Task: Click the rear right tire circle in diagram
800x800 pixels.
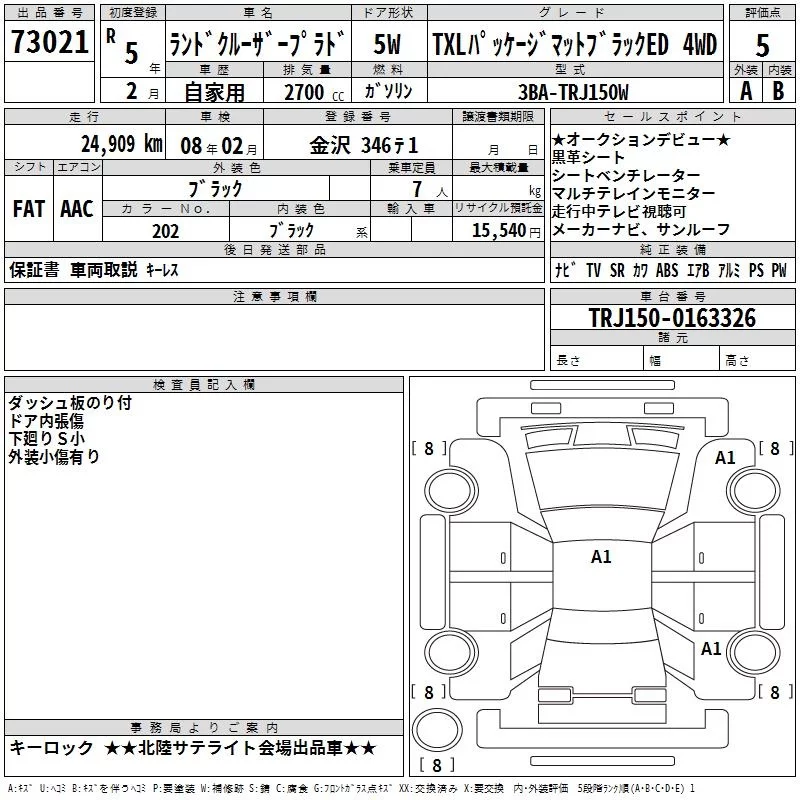Action: (755, 652)
